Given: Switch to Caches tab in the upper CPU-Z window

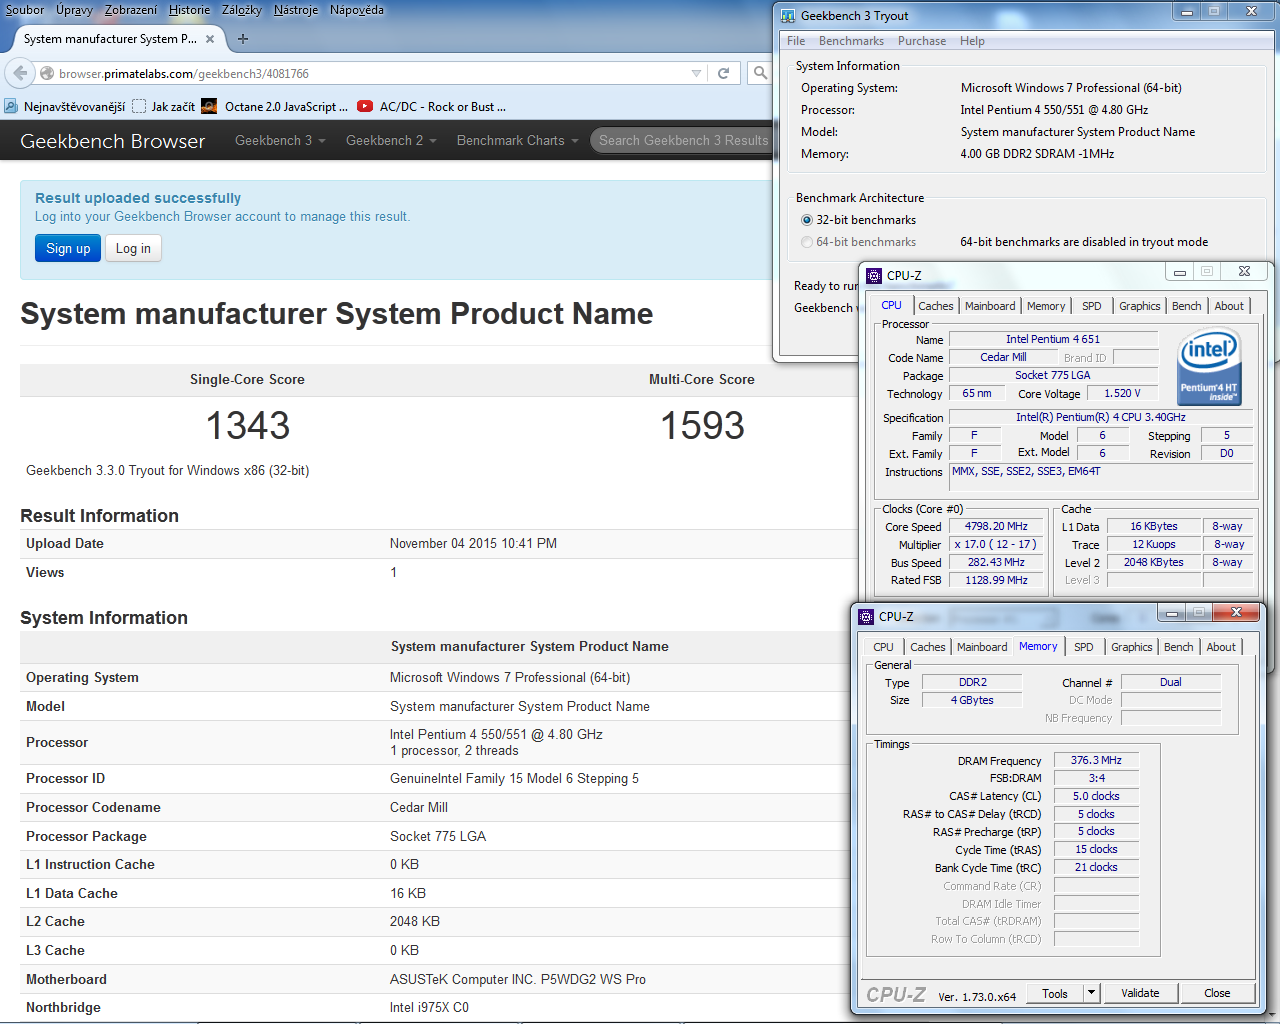Looking at the screenshot, I should coord(936,306).
